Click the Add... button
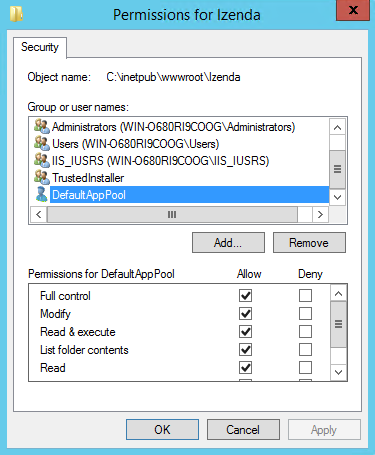Image resolution: width=375 pixels, height=455 pixels. pos(228,243)
